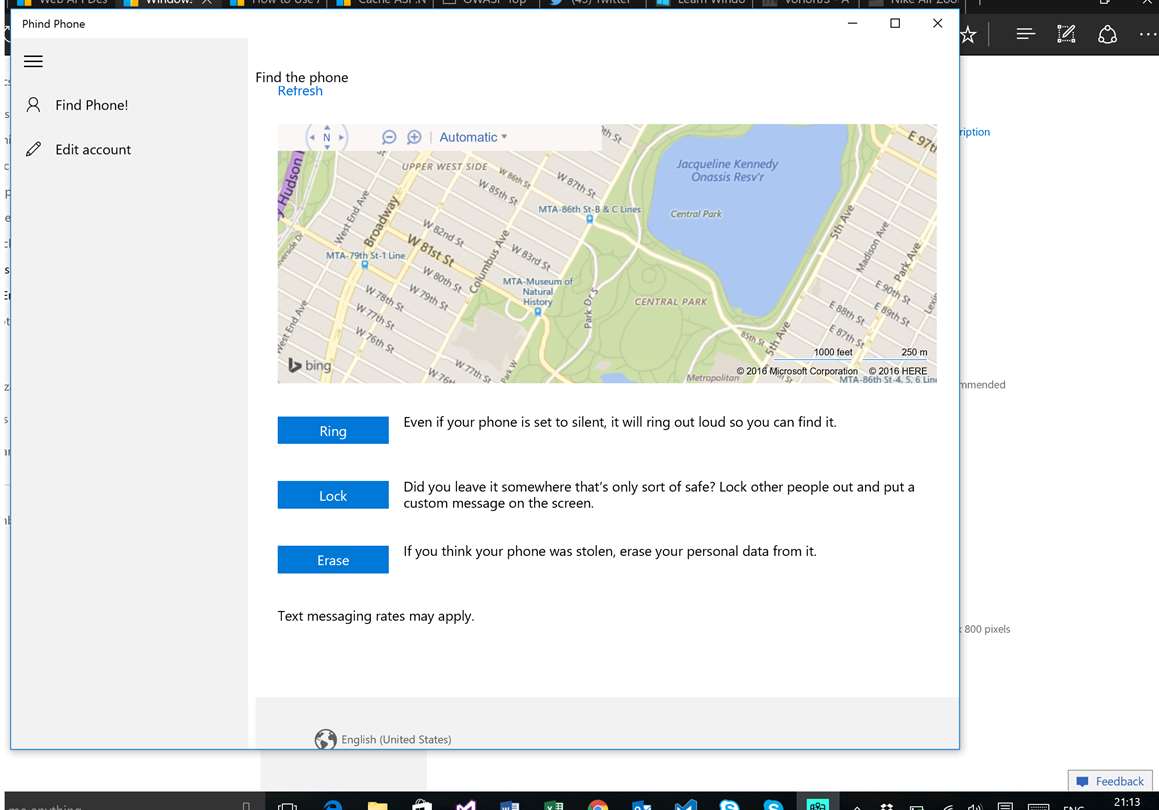Open Edge Hub lines icon

pos(1025,34)
